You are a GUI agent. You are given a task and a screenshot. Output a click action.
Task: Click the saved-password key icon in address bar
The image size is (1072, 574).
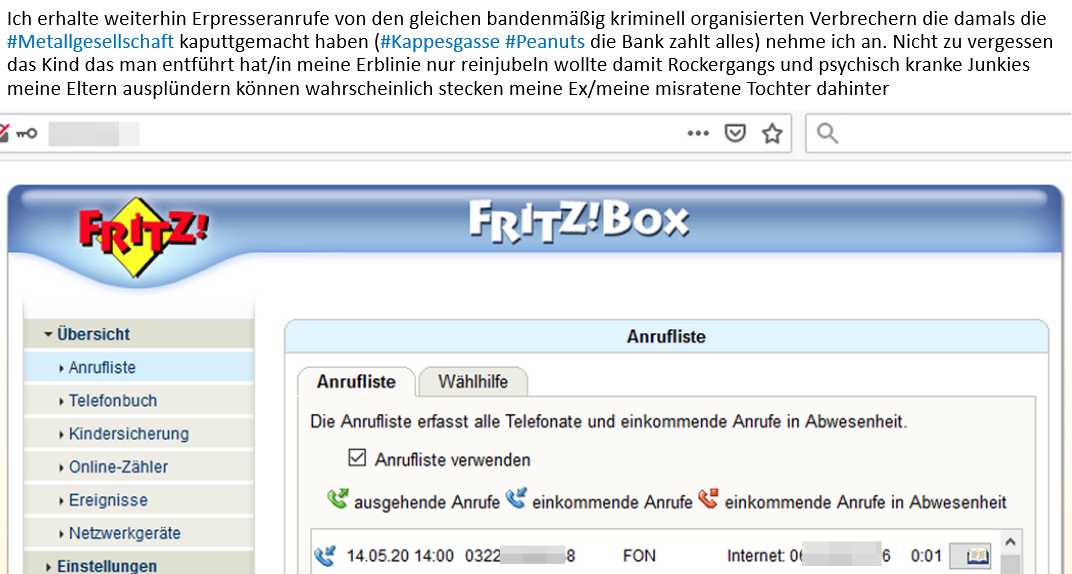(27, 133)
